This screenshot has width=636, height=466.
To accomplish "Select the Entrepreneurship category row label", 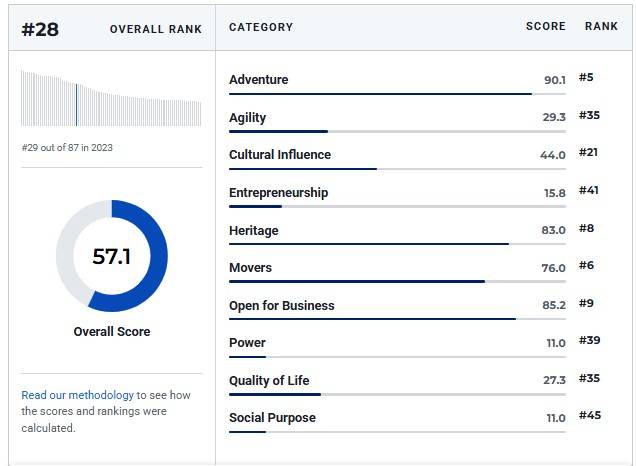I will pyautogui.click(x=278, y=193).
